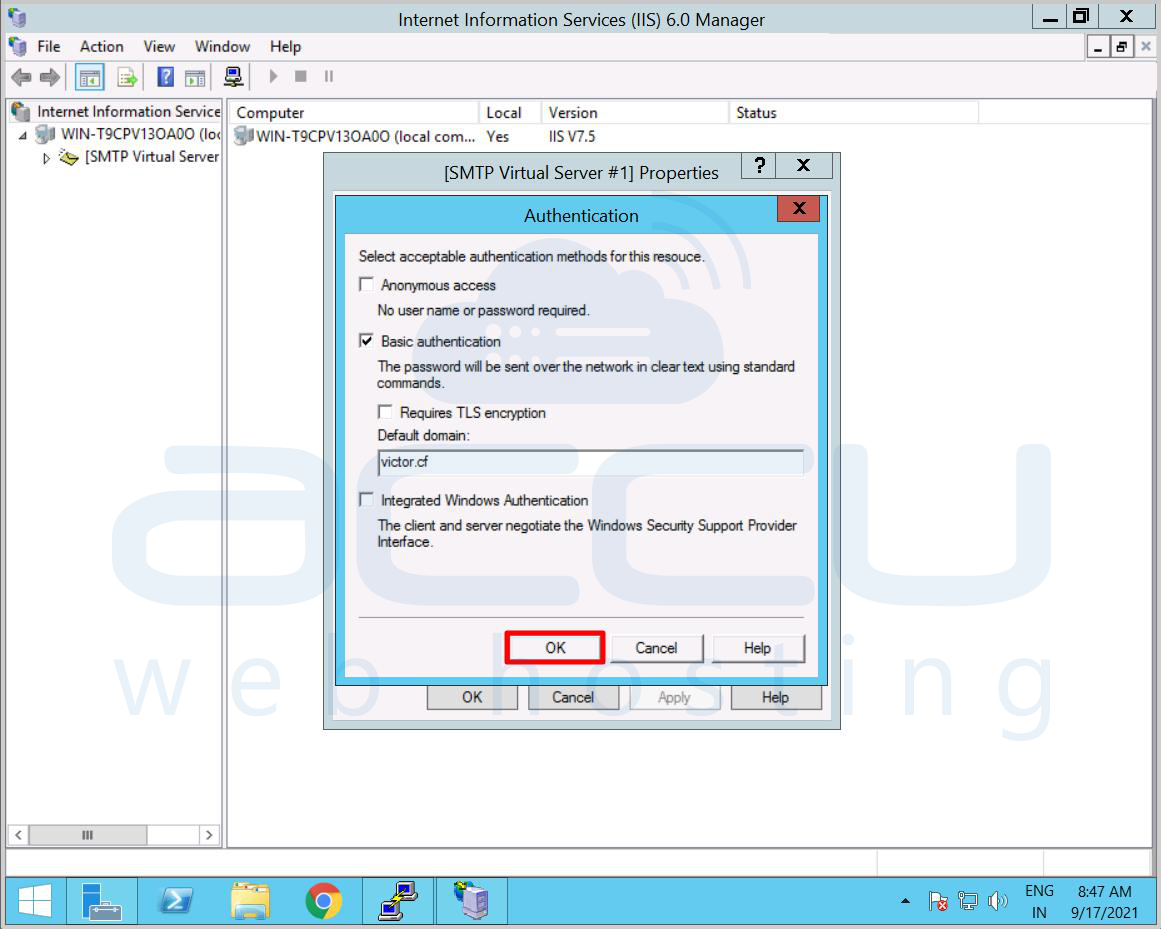Click the ENG IN language indicator

tap(1039, 902)
